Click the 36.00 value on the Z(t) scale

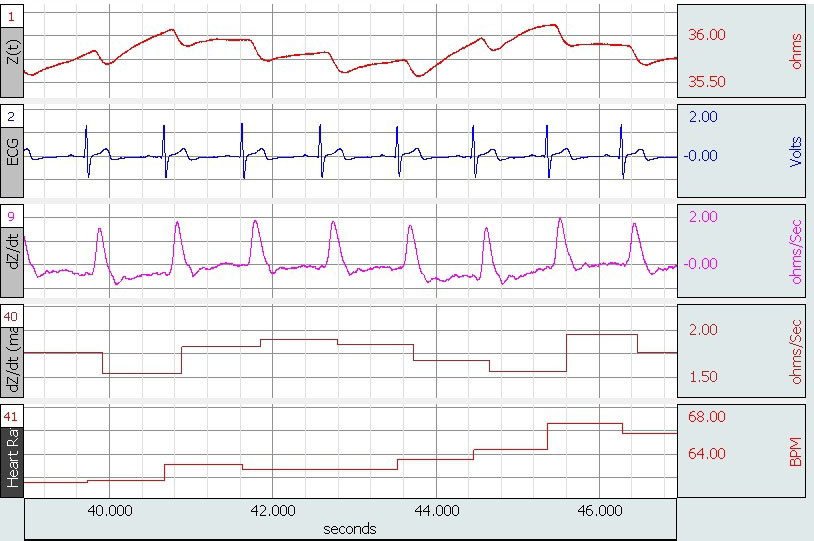[707, 34]
